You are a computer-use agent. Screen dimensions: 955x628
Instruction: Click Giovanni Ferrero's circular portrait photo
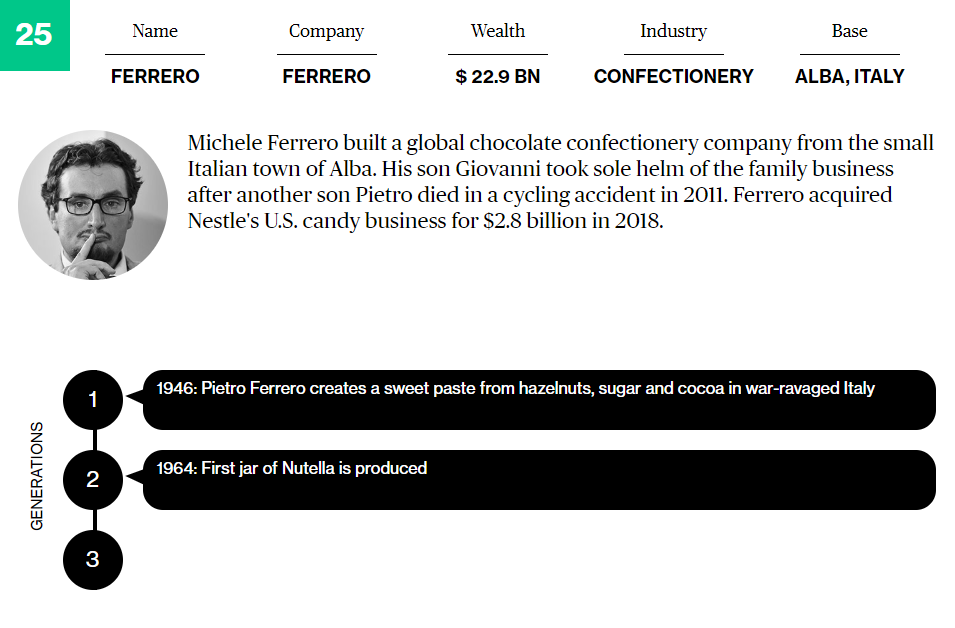[x=93, y=205]
